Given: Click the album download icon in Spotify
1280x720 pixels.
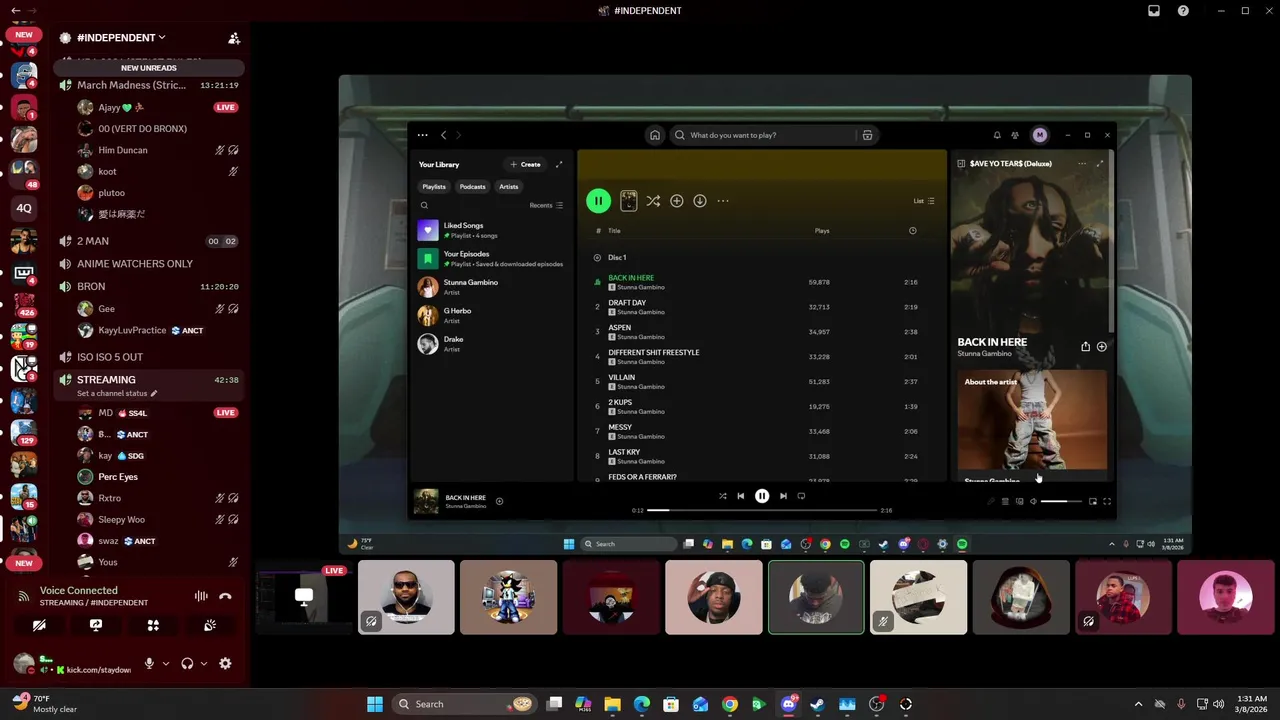Looking at the screenshot, I should (x=700, y=201).
